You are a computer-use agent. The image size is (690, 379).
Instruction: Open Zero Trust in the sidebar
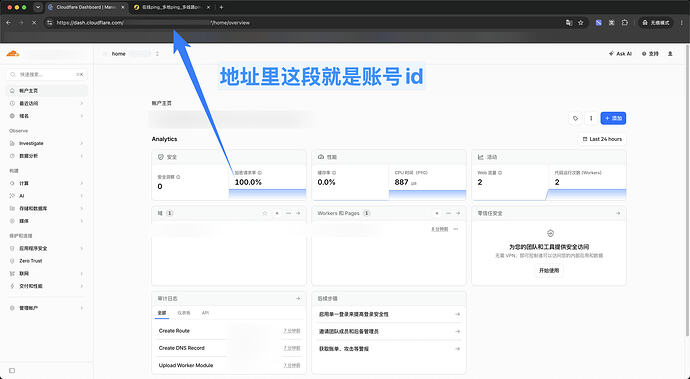pyautogui.click(x=47, y=261)
